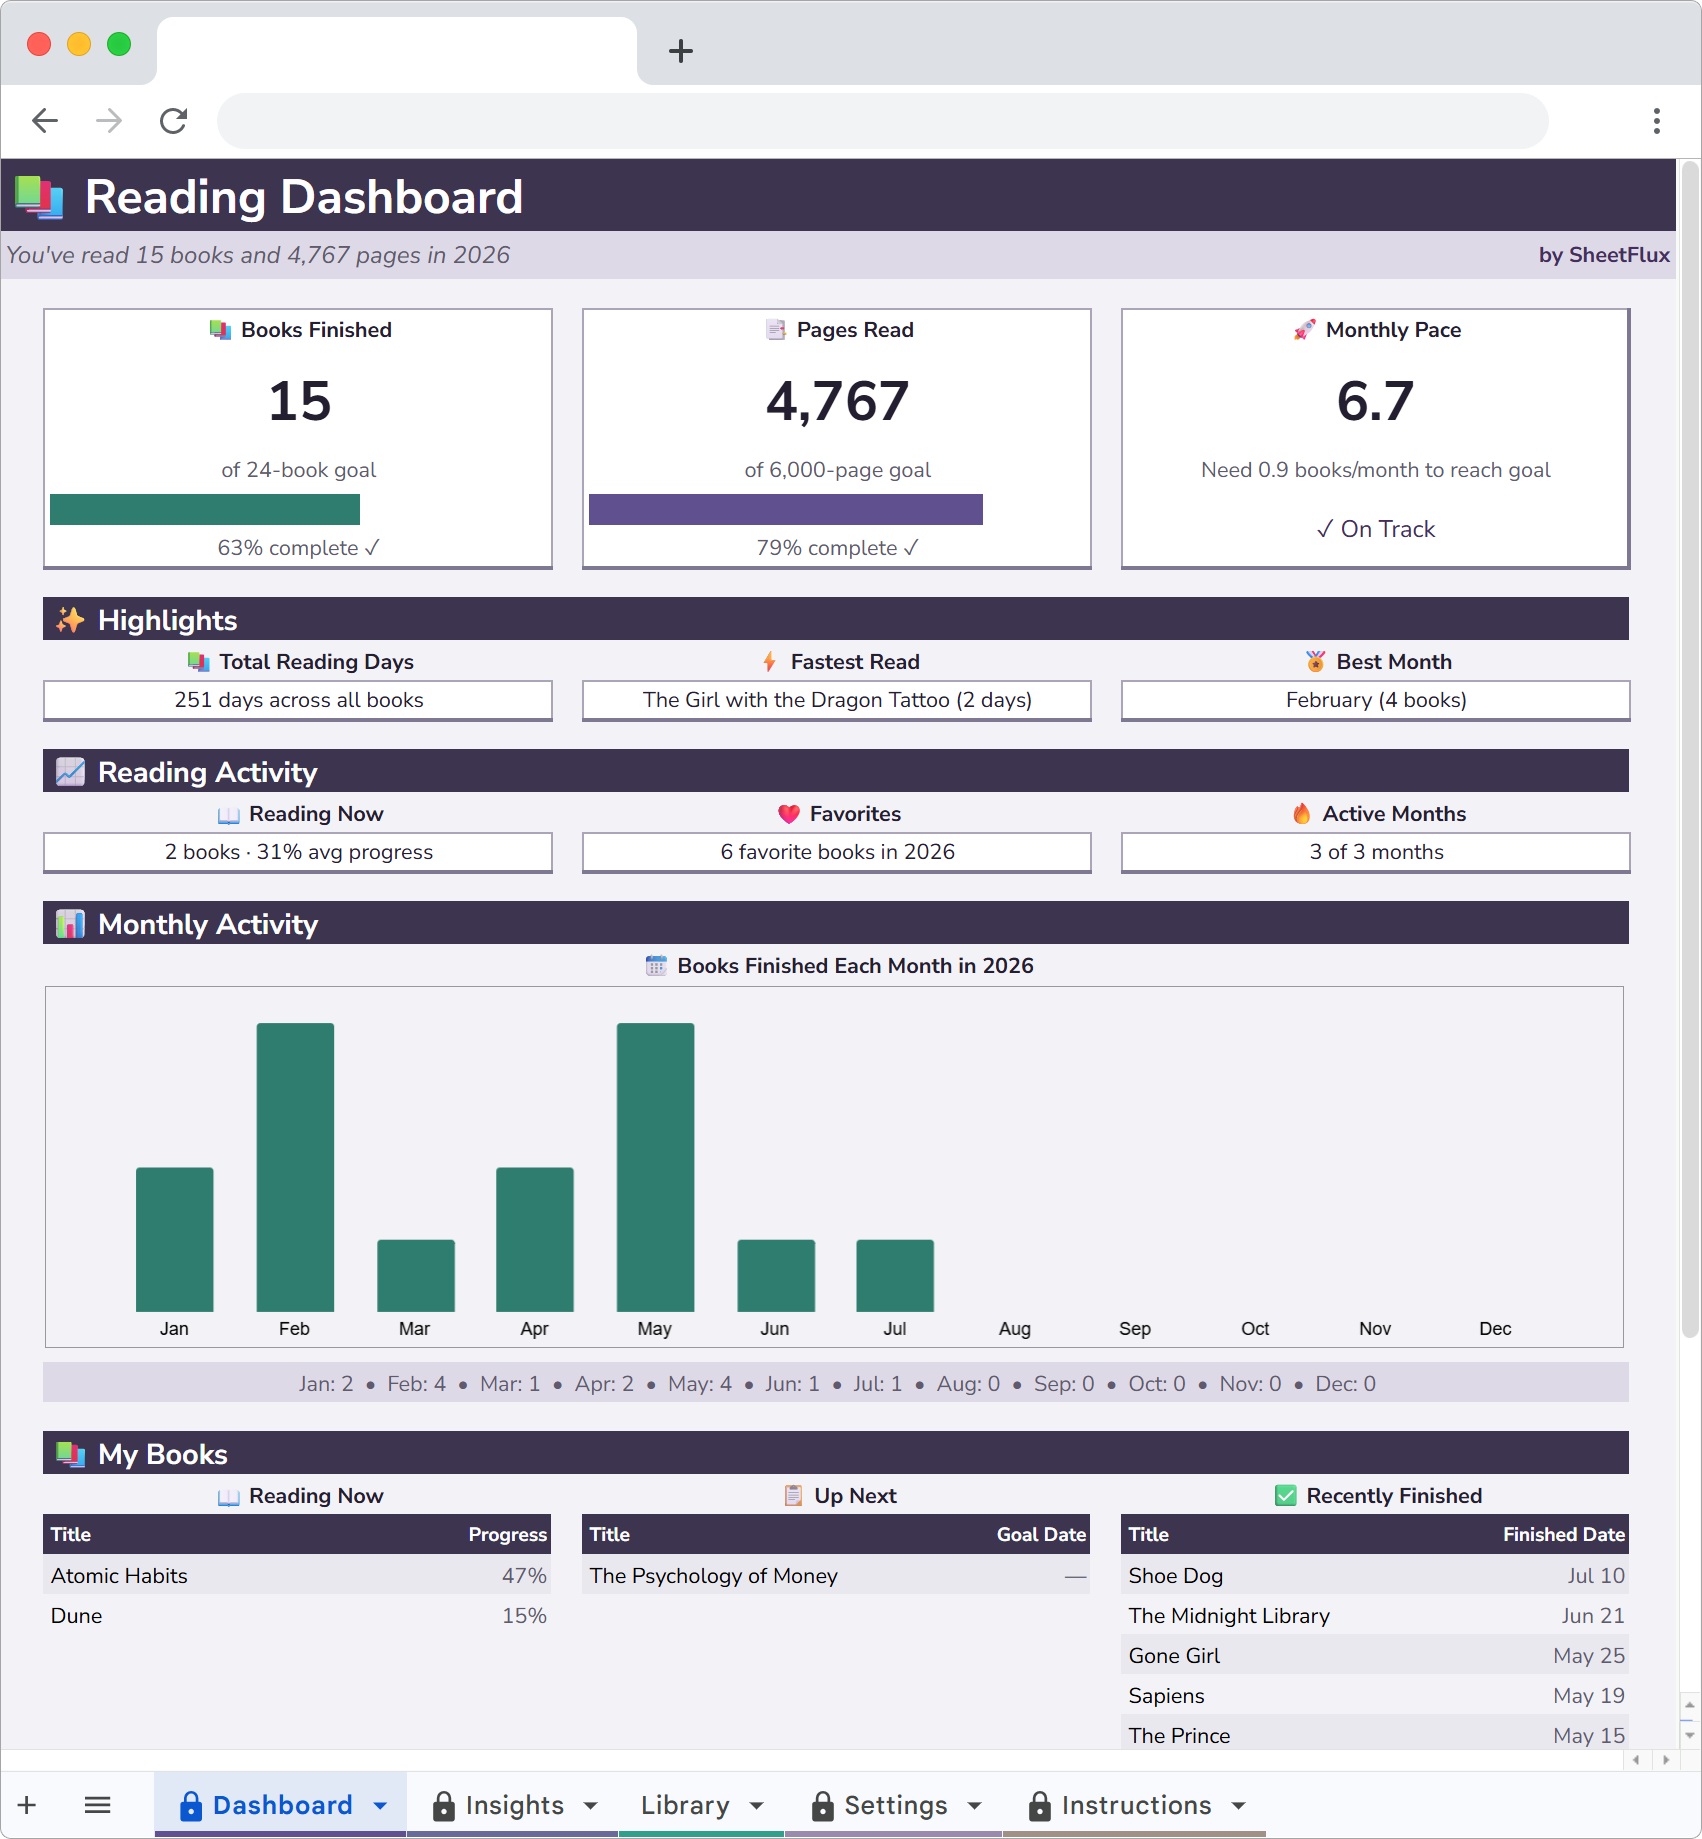Click the fire icon next to Active Months
The height and width of the screenshot is (1839, 1702).
pos(1300,813)
